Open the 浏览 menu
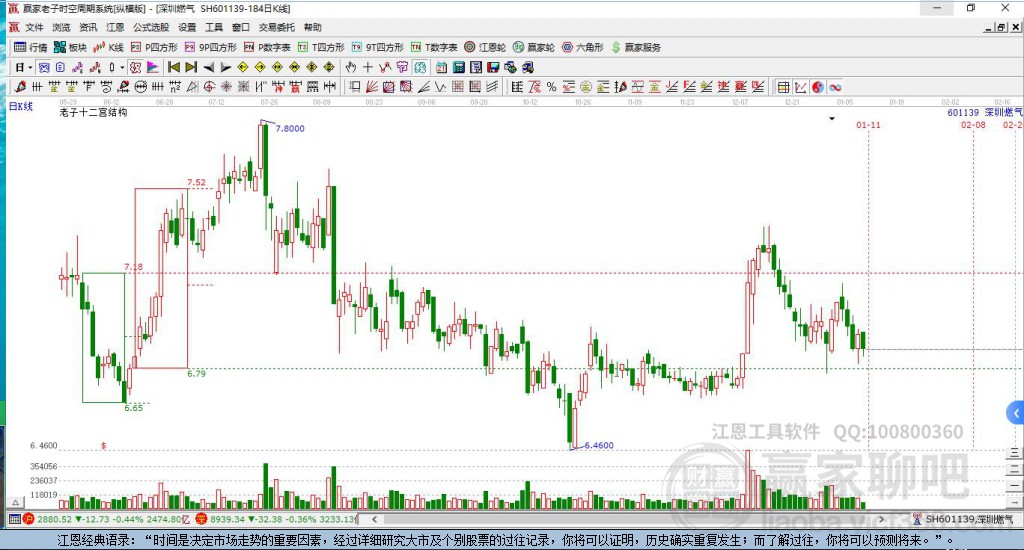The height and width of the screenshot is (550, 1024). coord(61,27)
